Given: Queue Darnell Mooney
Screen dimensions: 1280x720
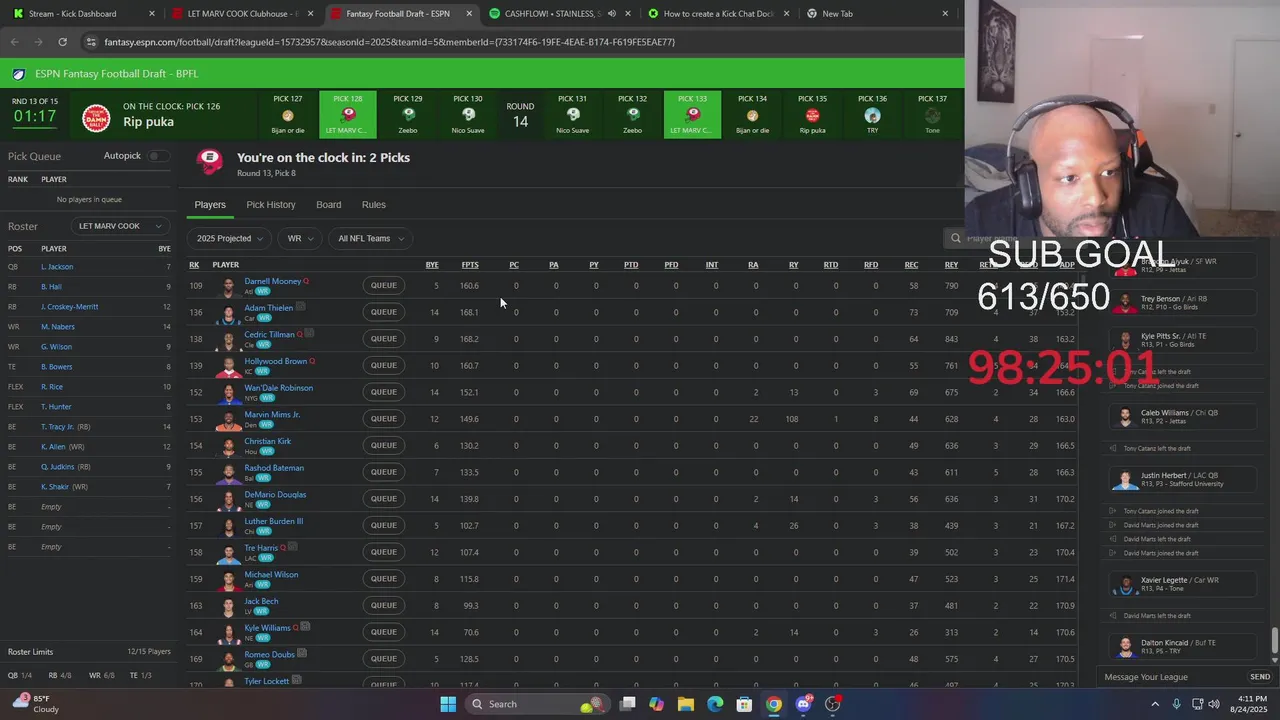Looking at the screenshot, I should click(384, 286).
